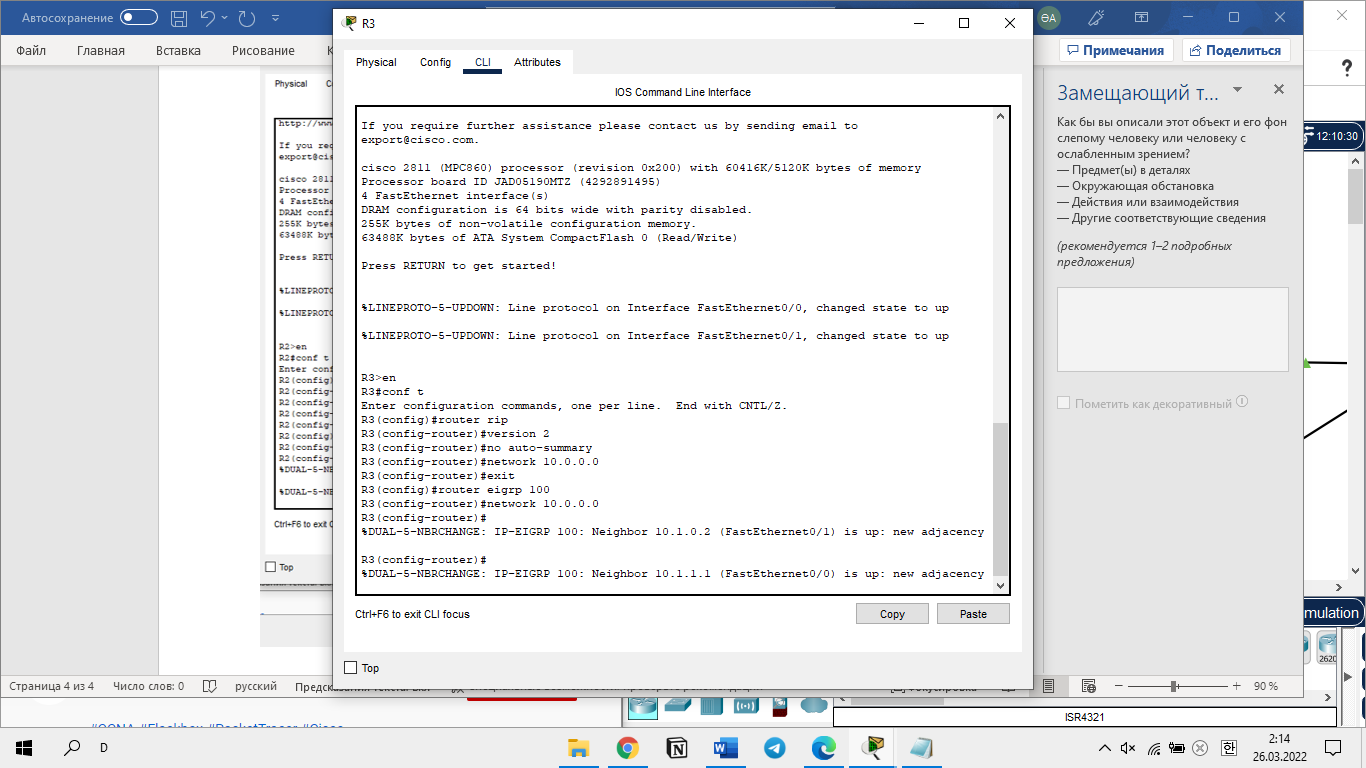The width and height of the screenshot is (1366, 768).
Task: Click the R3 router icon in title bar
Action: 349,23
